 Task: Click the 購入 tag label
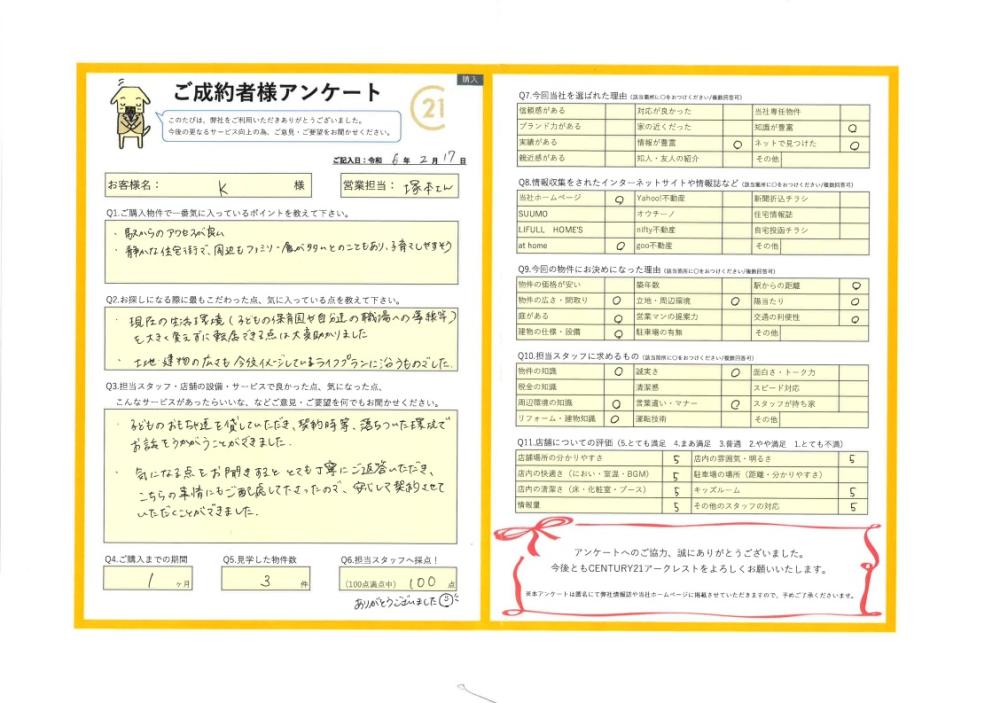click(470, 80)
